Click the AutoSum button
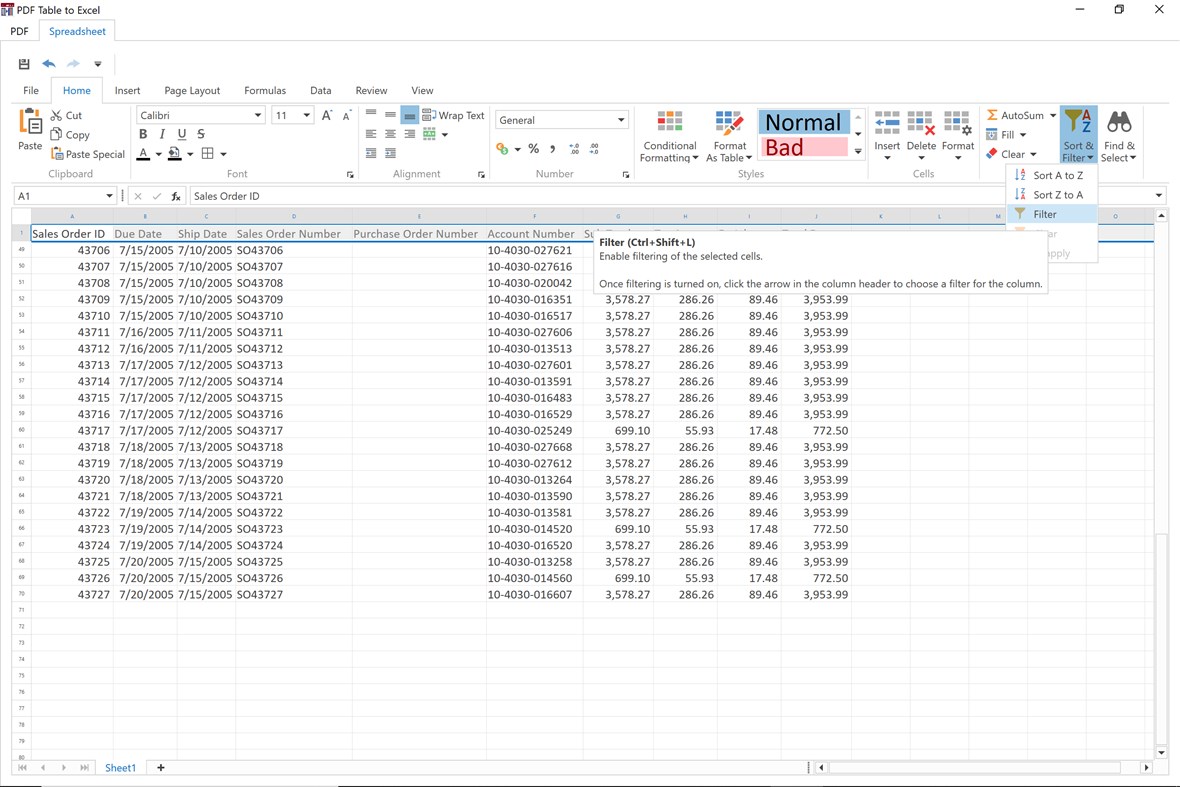The width and height of the screenshot is (1180, 787). [x=1015, y=115]
